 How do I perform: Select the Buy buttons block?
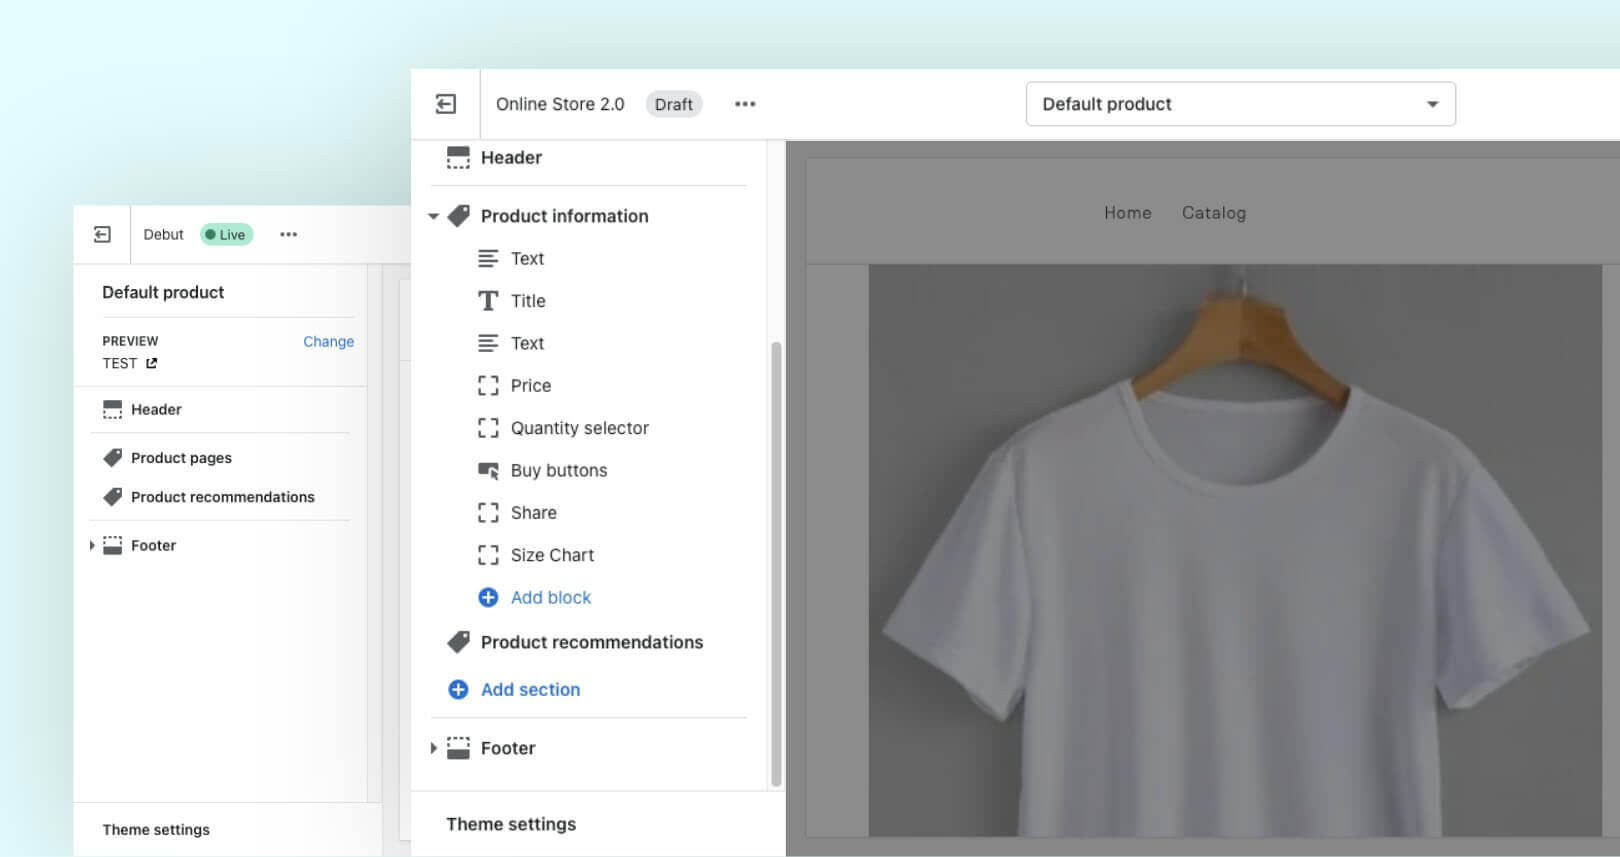(x=559, y=470)
